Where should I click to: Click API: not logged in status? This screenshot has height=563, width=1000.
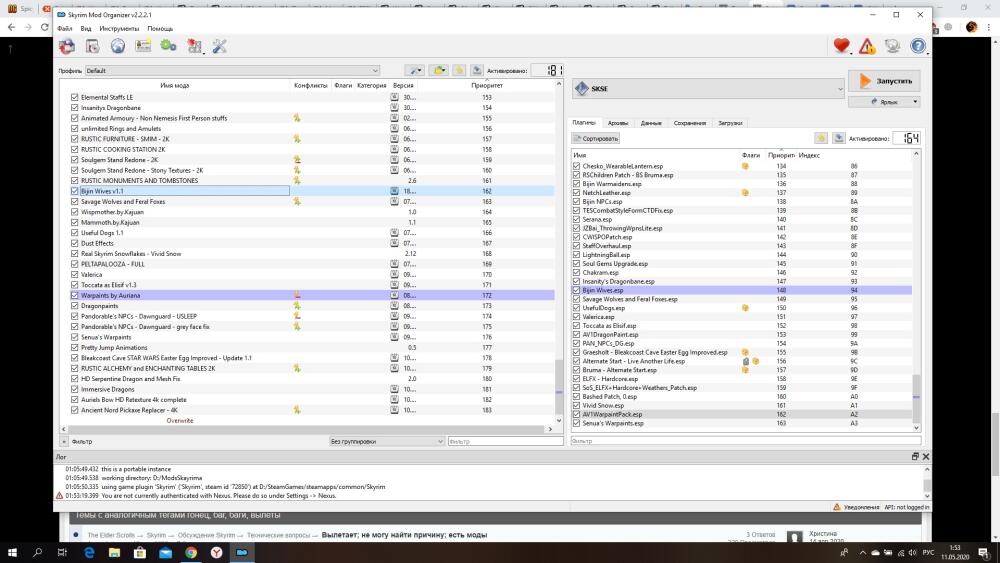tap(906, 507)
